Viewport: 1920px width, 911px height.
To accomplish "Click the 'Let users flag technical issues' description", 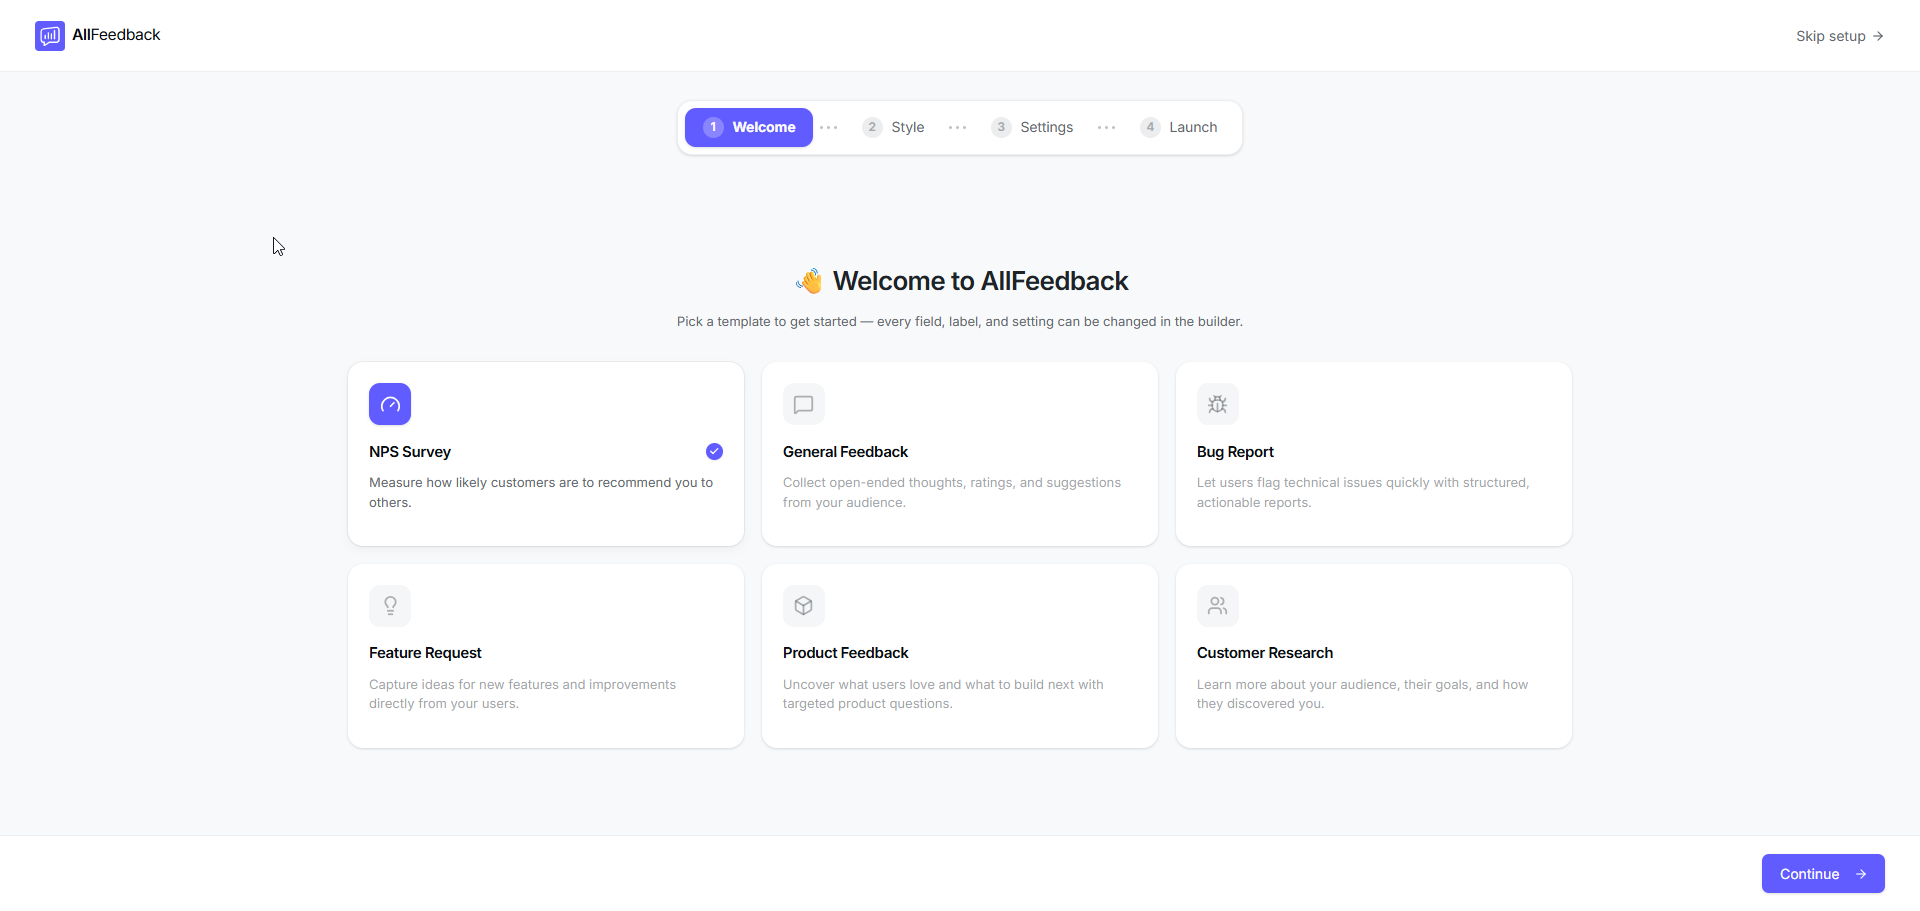I will pyautogui.click(x=1363, y=493).
